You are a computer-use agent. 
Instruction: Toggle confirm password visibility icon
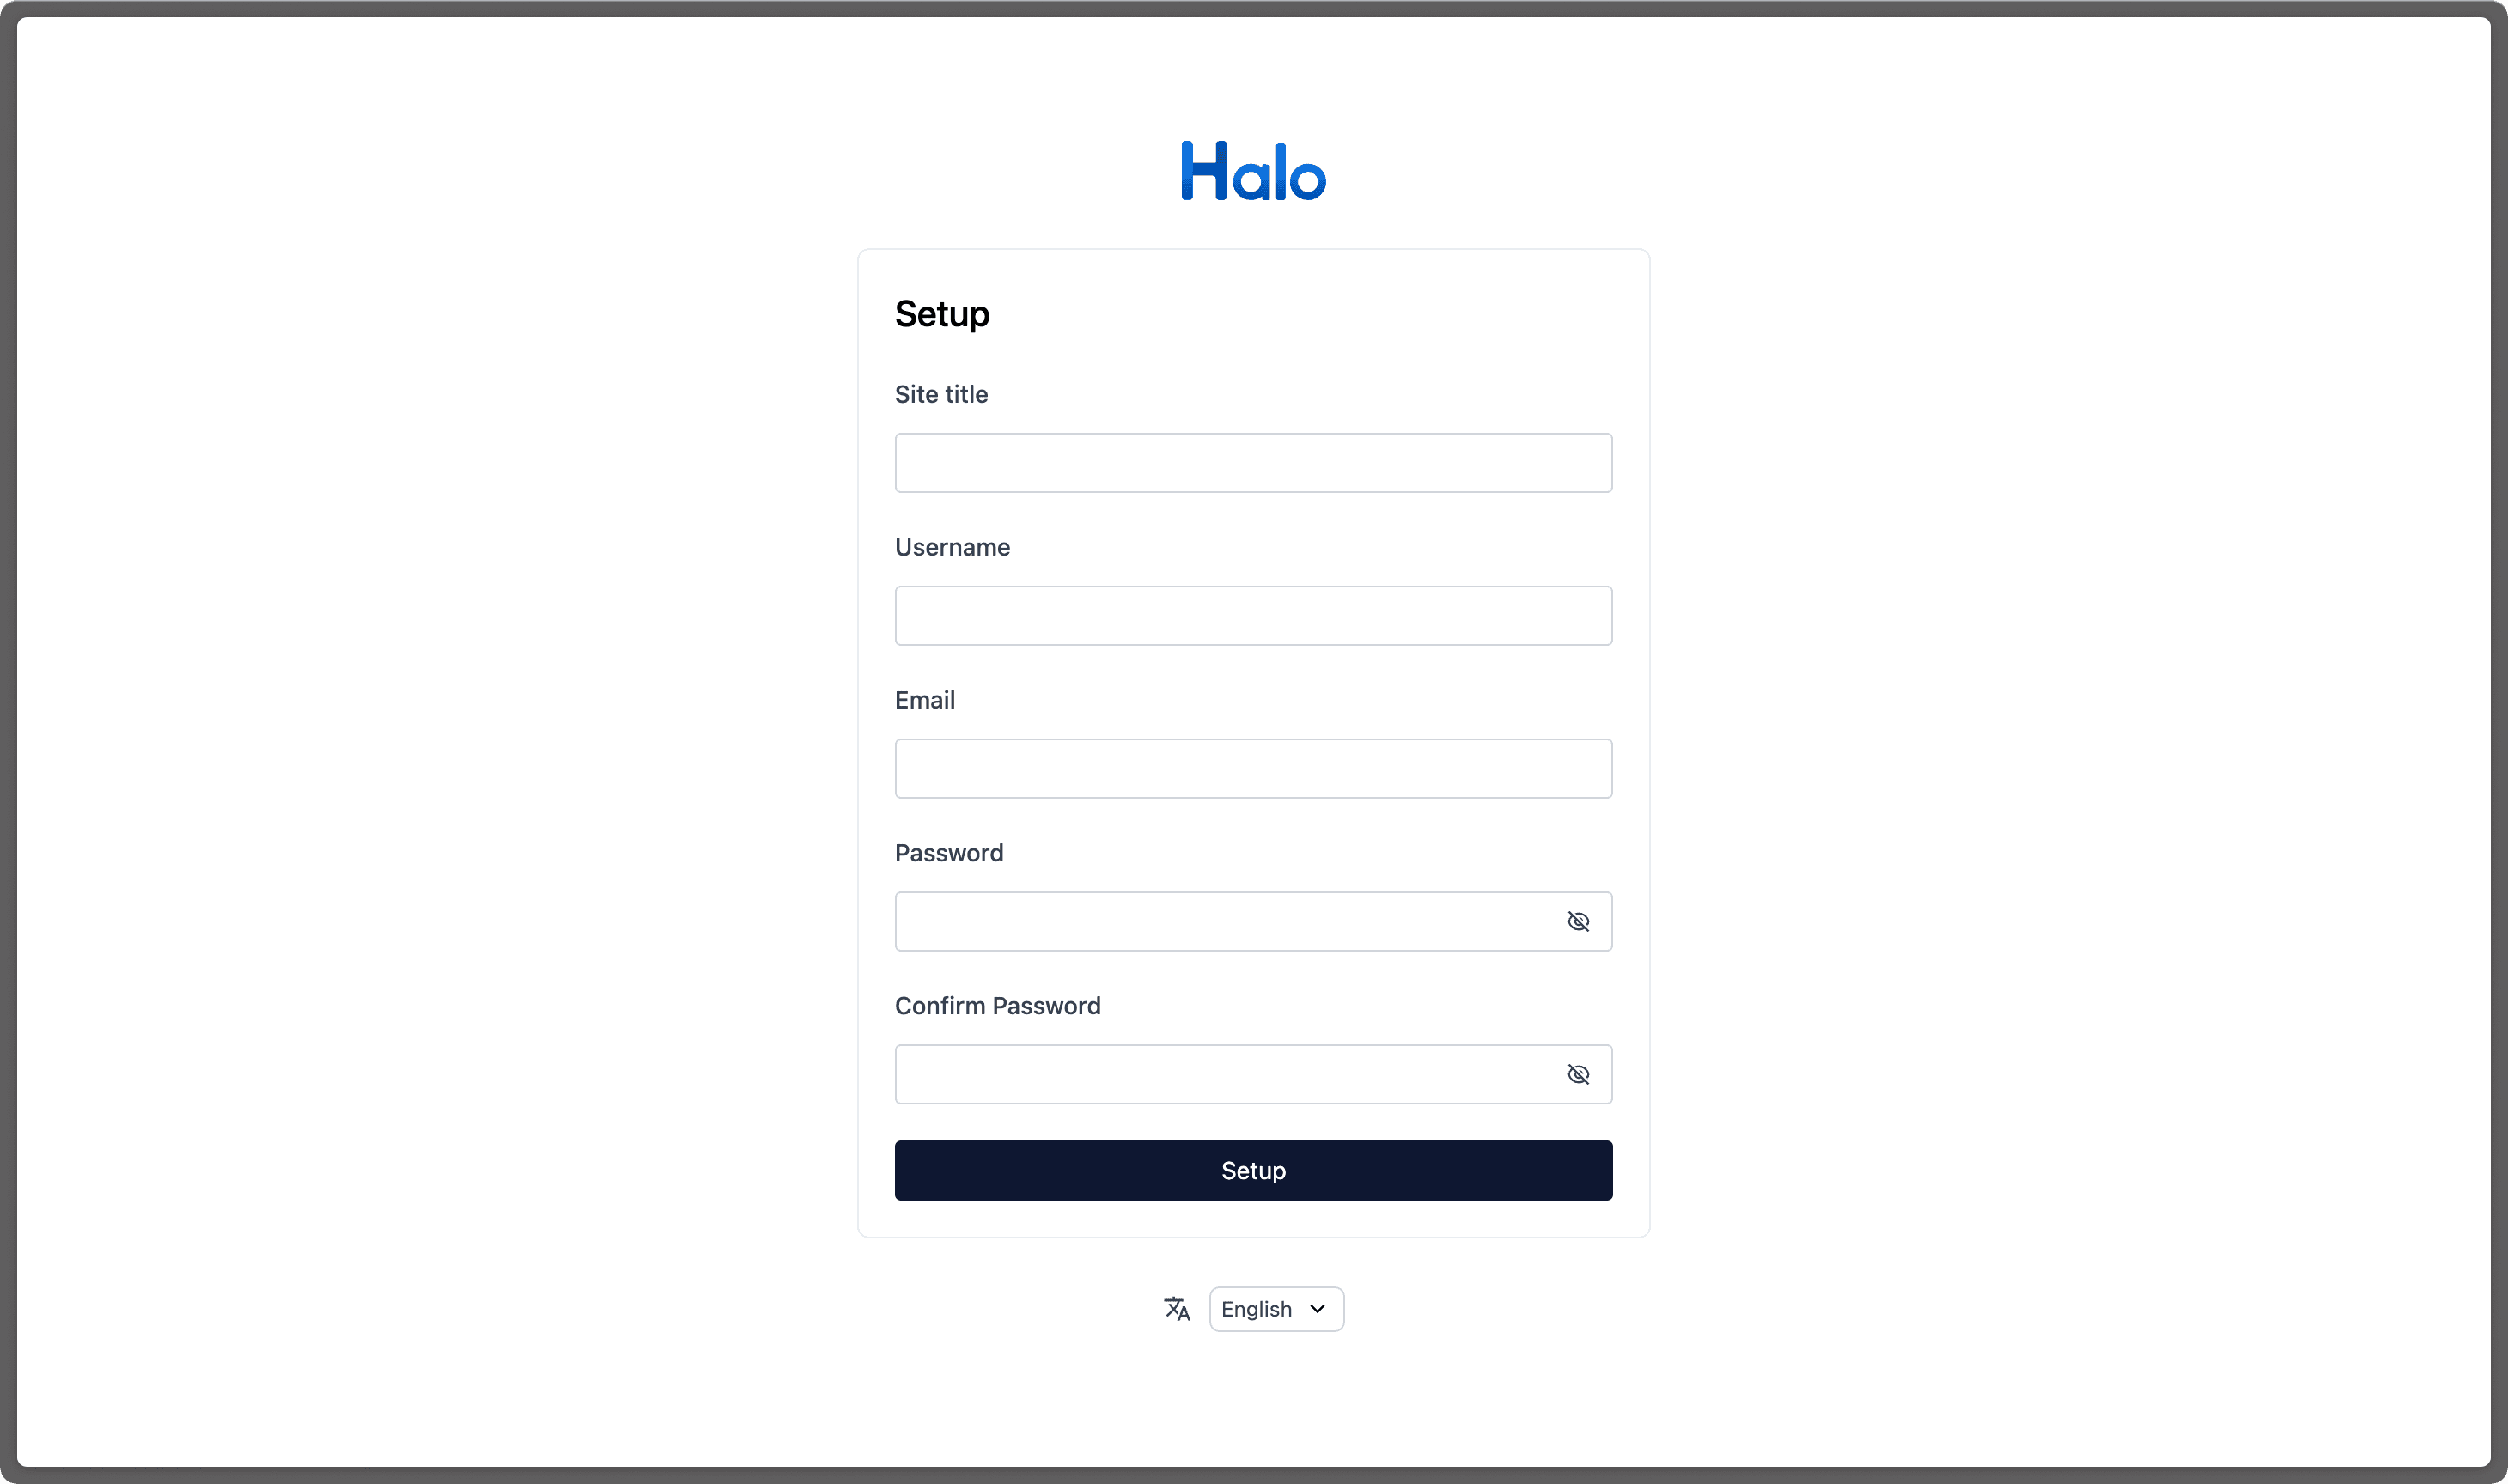pos(1579,1073)
